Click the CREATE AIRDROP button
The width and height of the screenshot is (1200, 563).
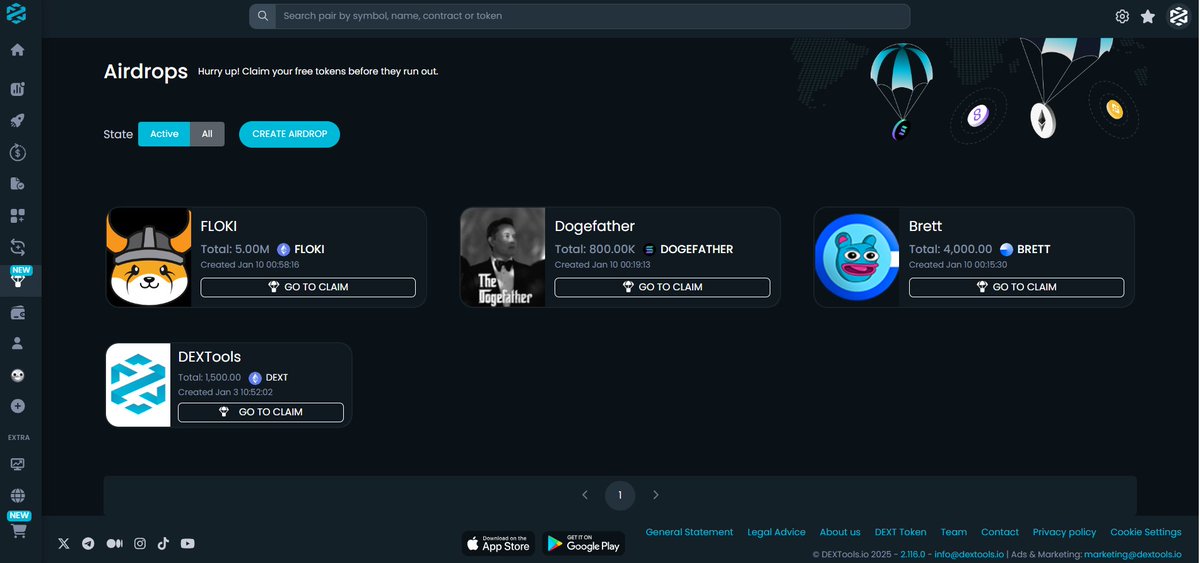[x=289, y=134]
